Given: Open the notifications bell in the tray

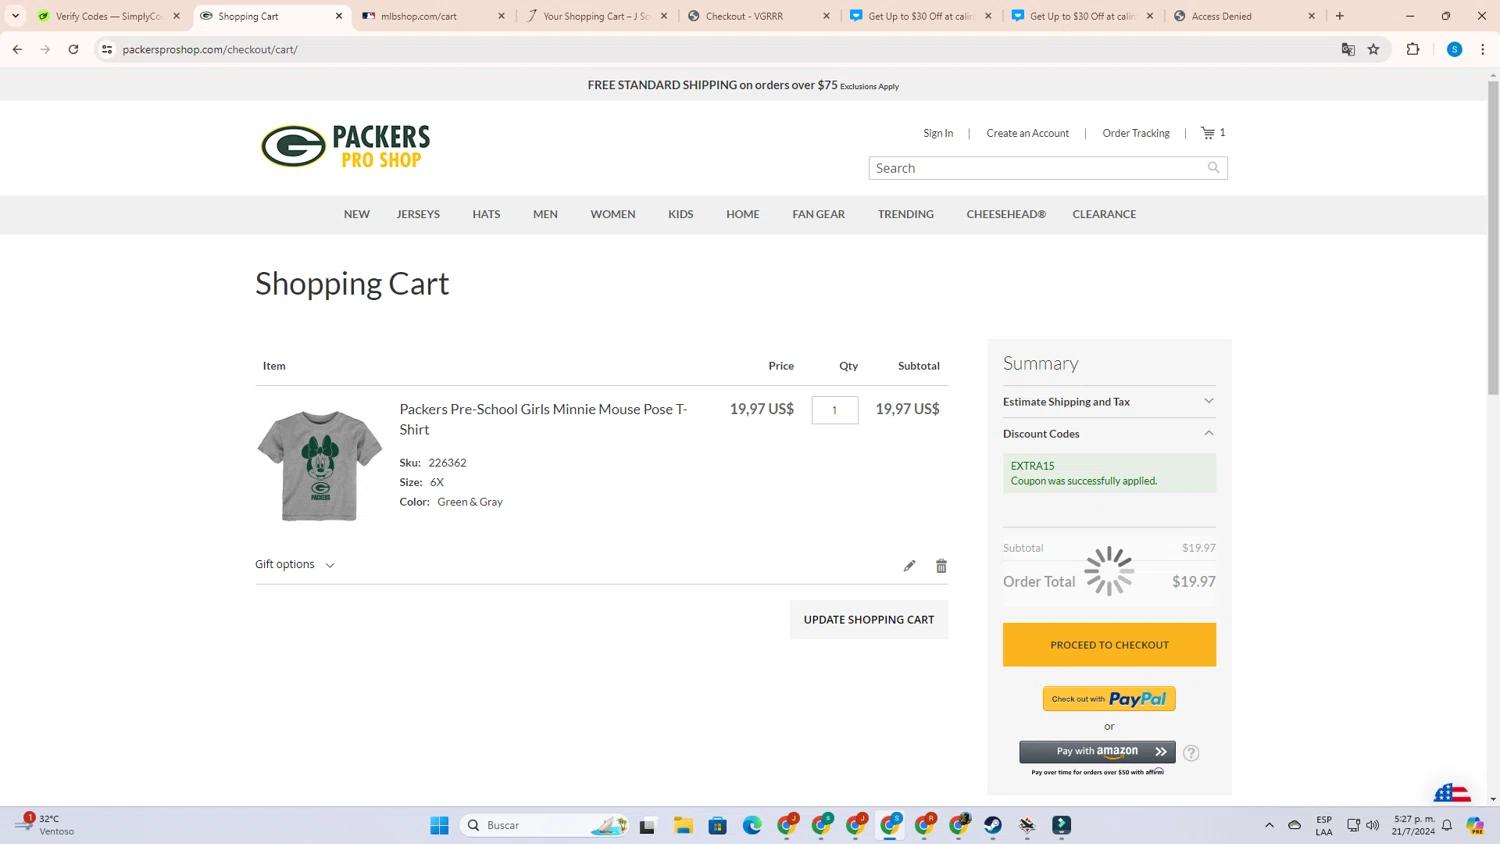Looking at the screenshot, I should (x=1447, y=825).
